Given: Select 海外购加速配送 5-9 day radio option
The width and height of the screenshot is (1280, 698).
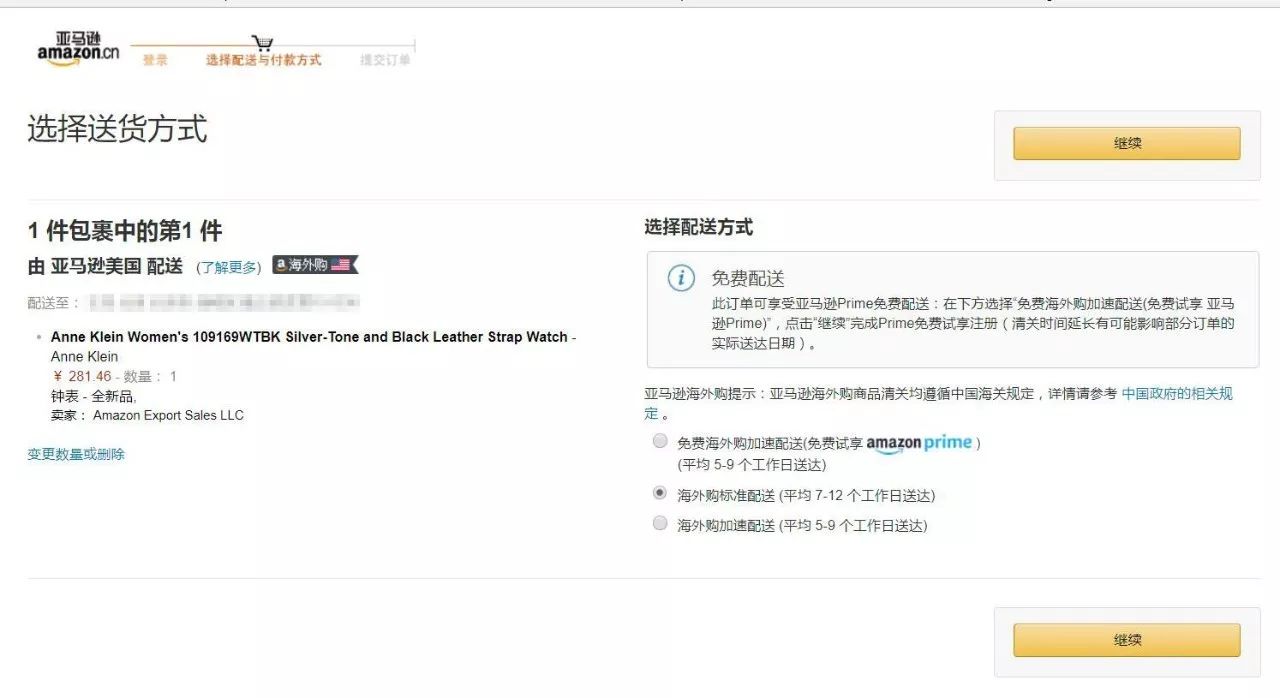Looking at the screenshot, I should coord(660,523).
